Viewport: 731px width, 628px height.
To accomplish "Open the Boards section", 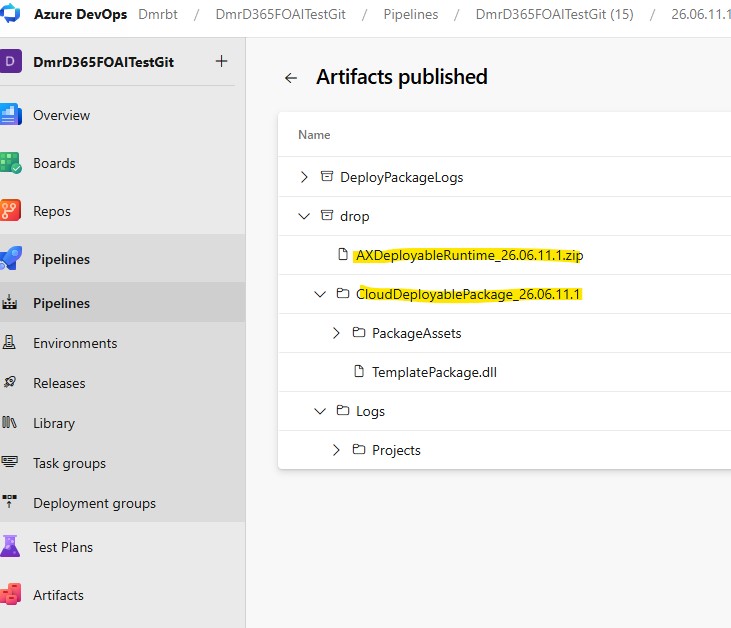I will [x=54, y=163].
